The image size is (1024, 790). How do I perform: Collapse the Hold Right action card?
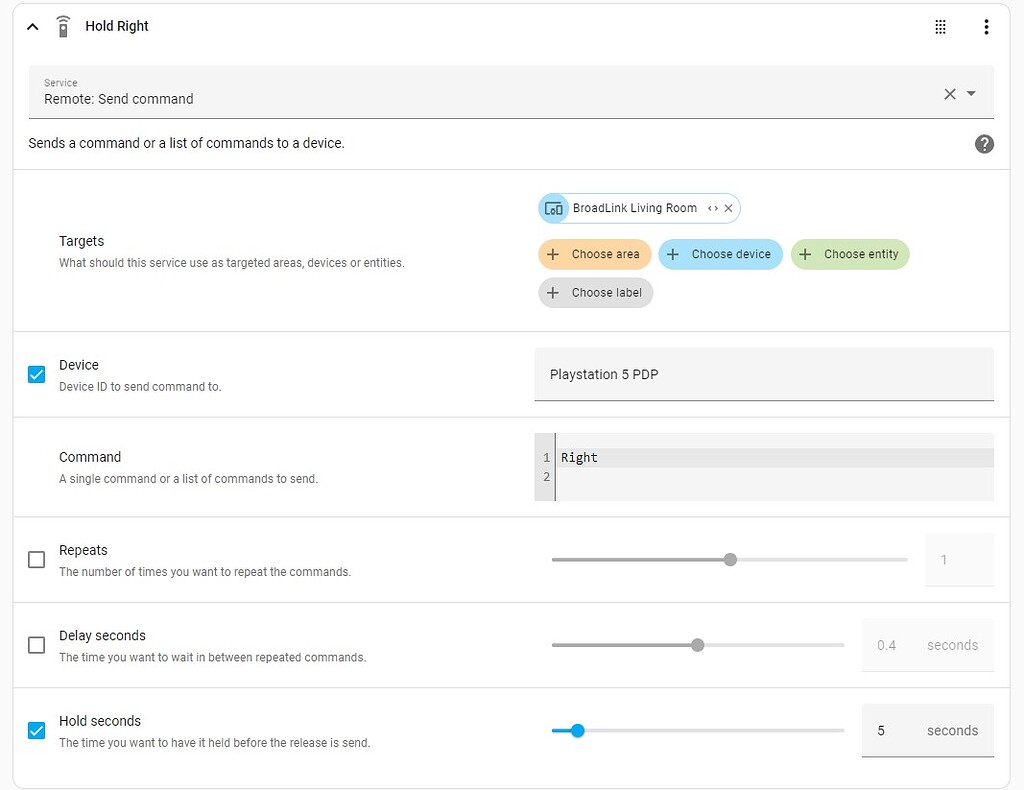[x=31, y=26]
